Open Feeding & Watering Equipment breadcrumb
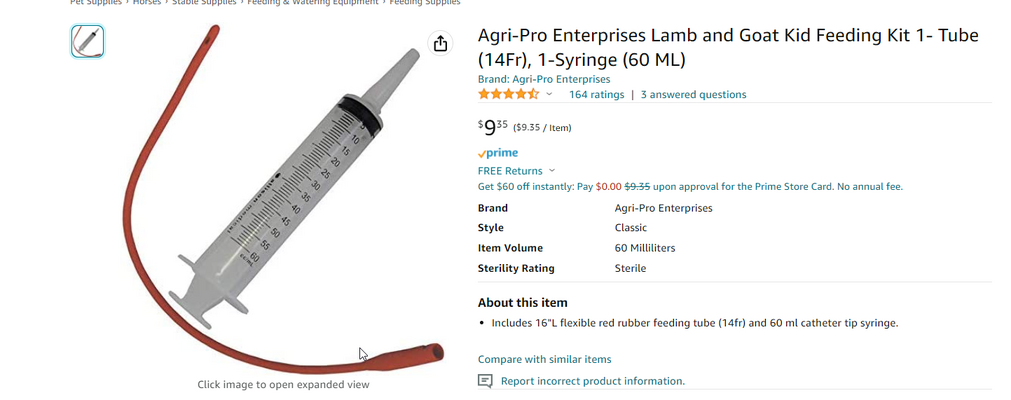The image size is (1011, 400). tap(313, 3)
